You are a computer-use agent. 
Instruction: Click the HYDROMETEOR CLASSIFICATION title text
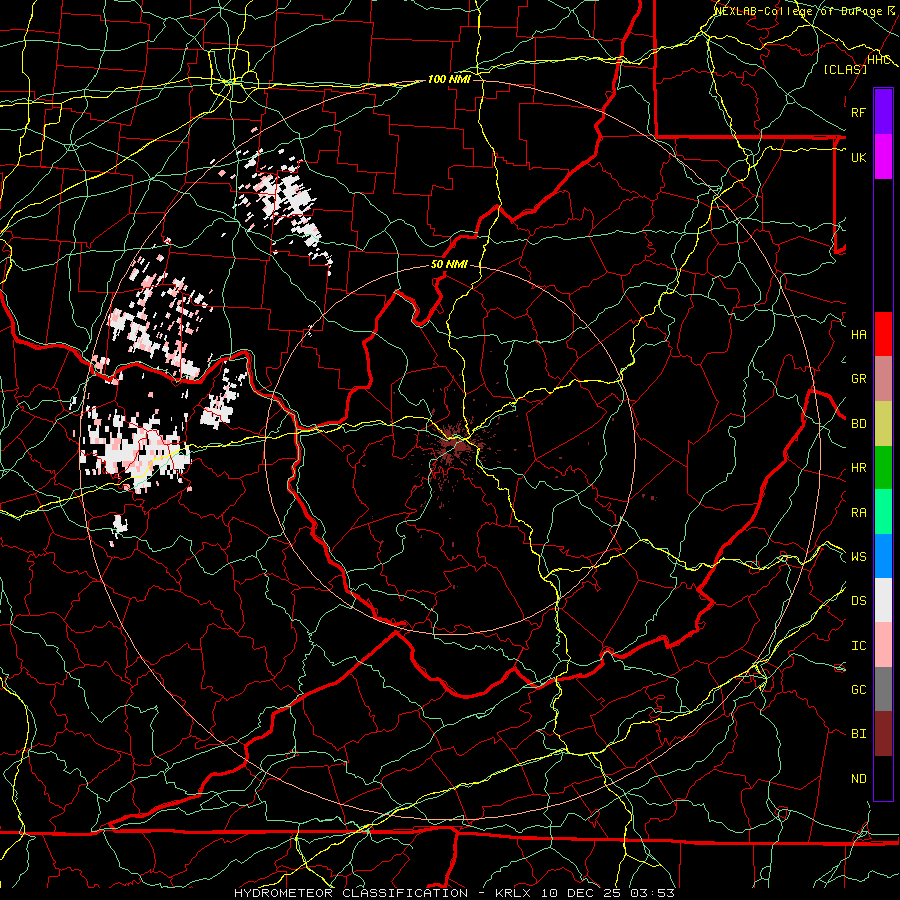coord(351,893)
